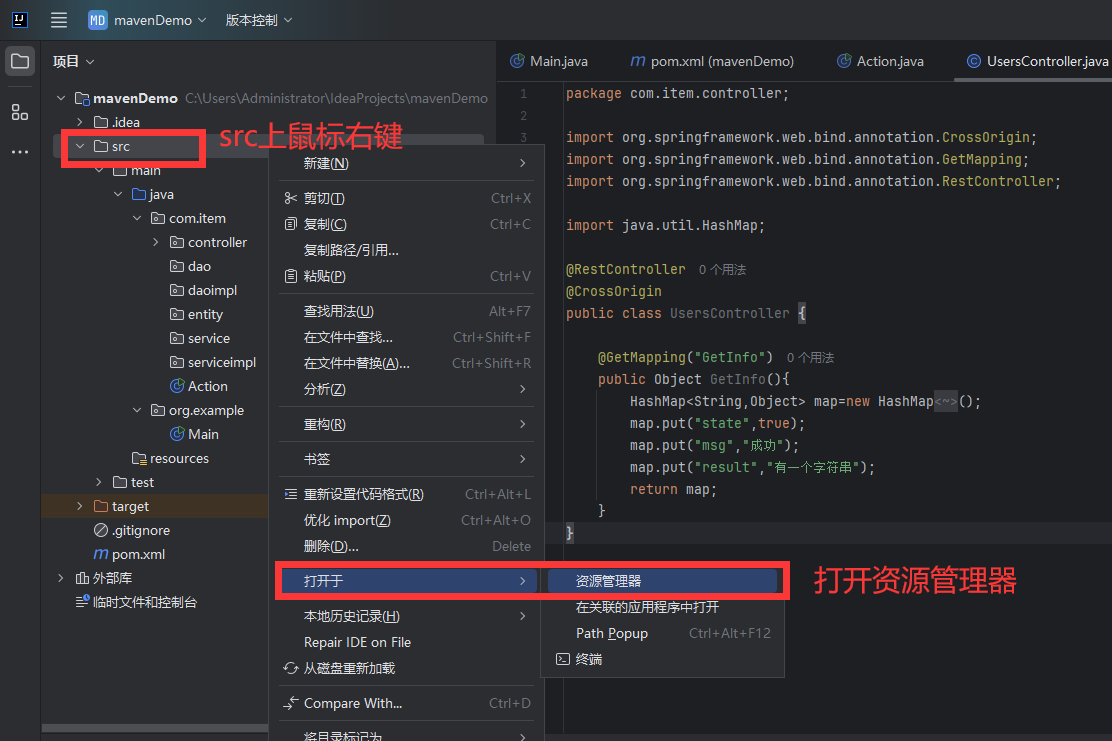Screen dimensions: 1112x741
Task: Click the IntelliJ IDEA logo icon
Action: [19, 19]
